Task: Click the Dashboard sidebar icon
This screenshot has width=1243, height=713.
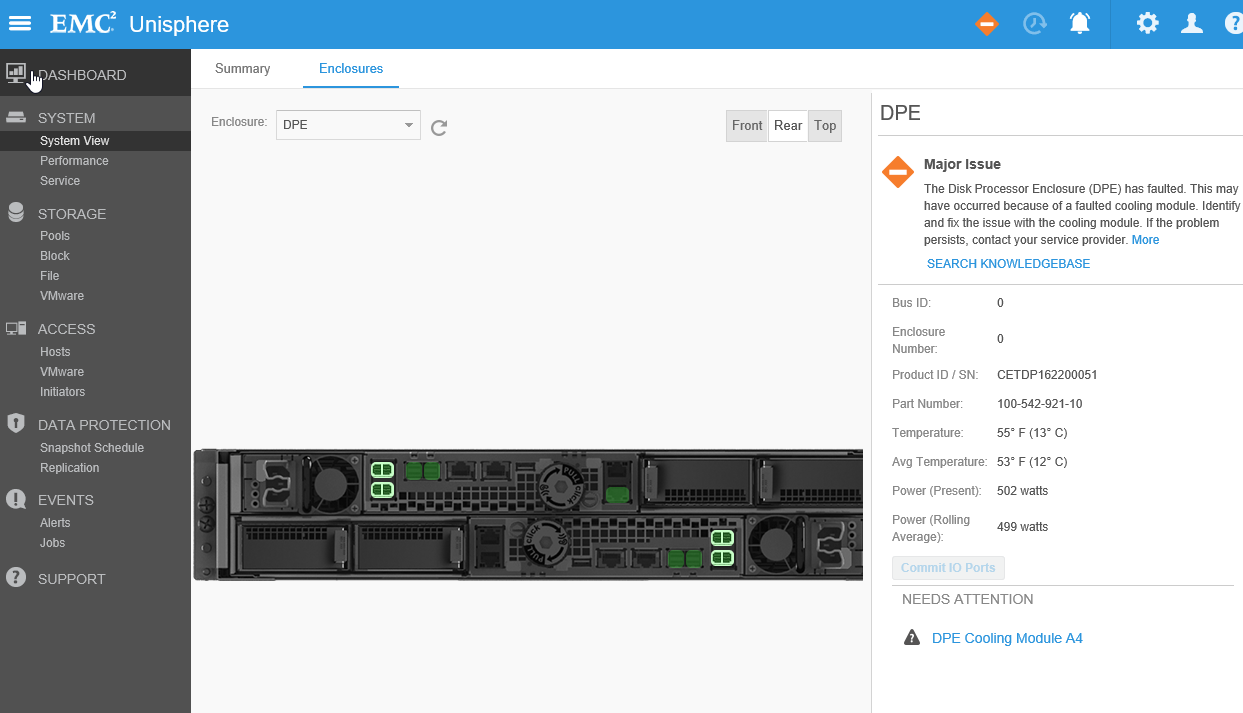Action: tap(15, 72)
